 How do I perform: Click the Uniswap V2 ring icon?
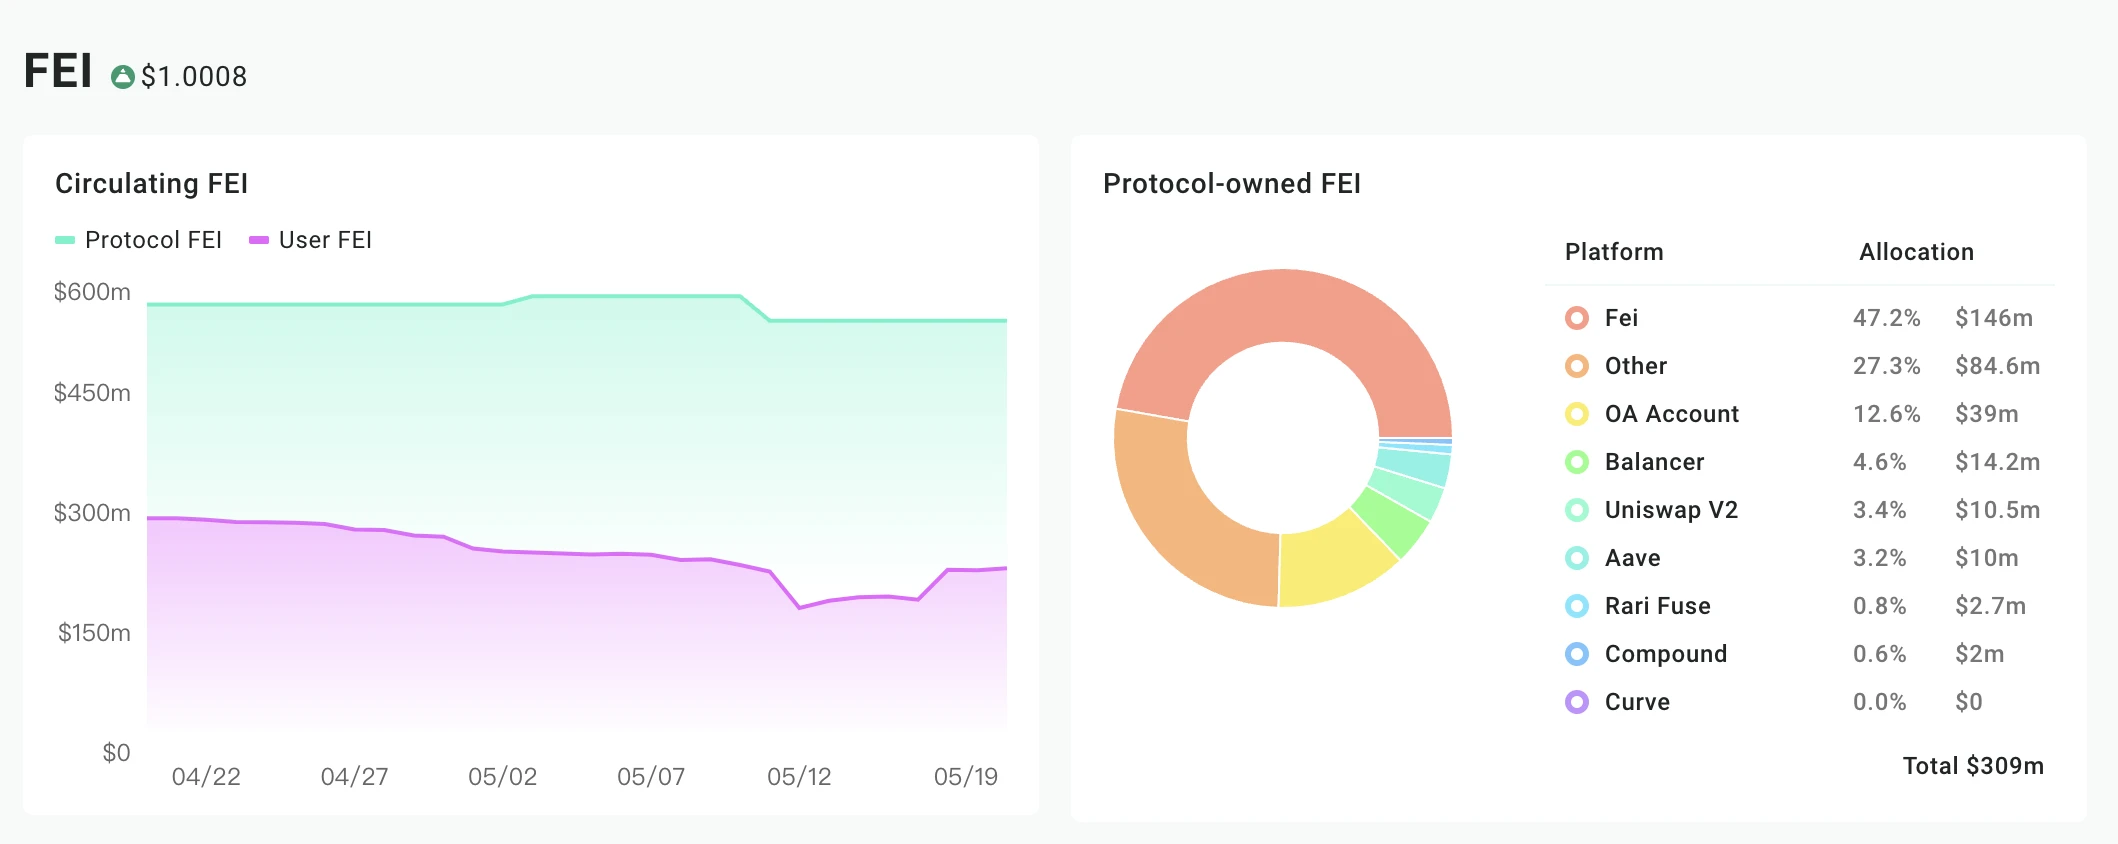[1577, 510]
